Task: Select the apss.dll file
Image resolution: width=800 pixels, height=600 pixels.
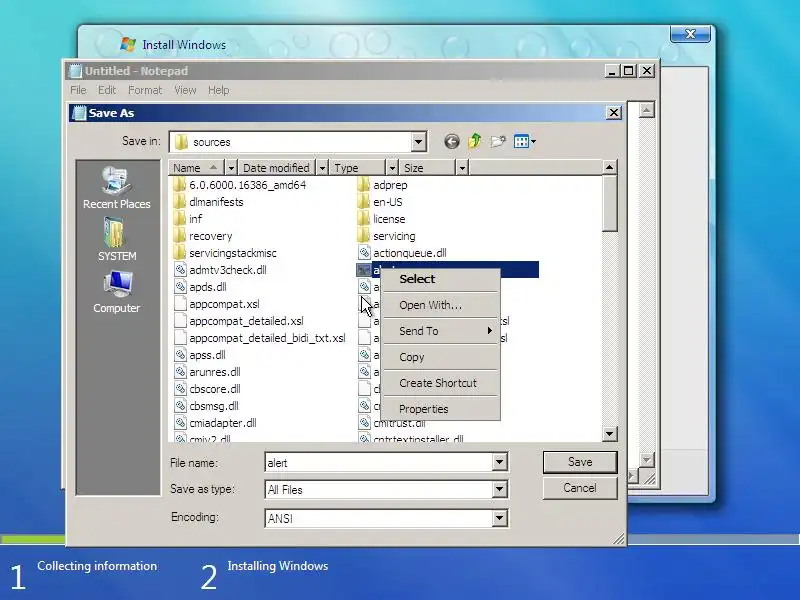Action: click(x=199, y=355)
